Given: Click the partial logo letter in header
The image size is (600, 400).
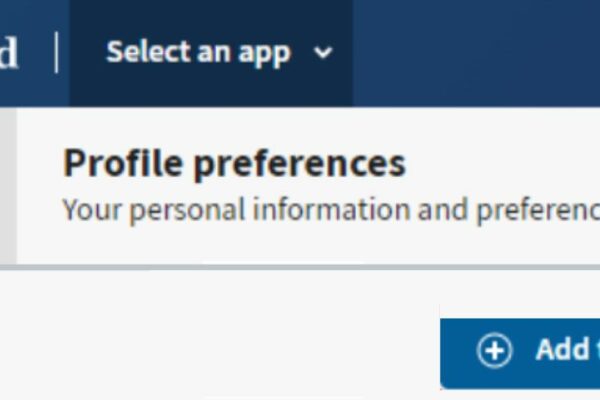Looking at the screenshot, I should point(8,53).
